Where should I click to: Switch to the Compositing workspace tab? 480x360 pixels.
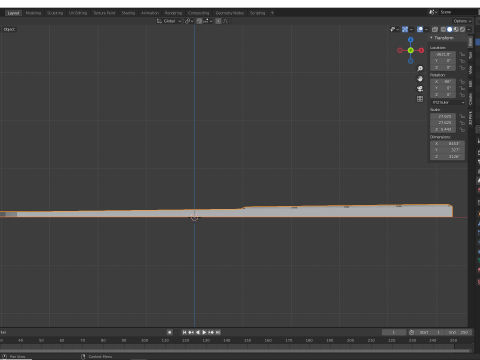pyautogui.click(x=198, y=13)
